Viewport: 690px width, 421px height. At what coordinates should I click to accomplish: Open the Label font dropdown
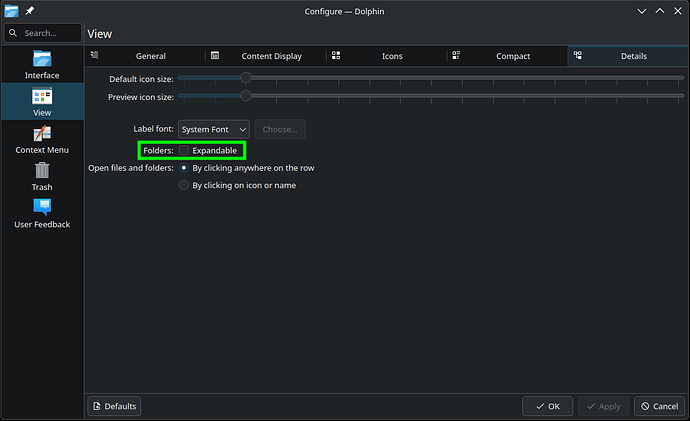point(213,129)
